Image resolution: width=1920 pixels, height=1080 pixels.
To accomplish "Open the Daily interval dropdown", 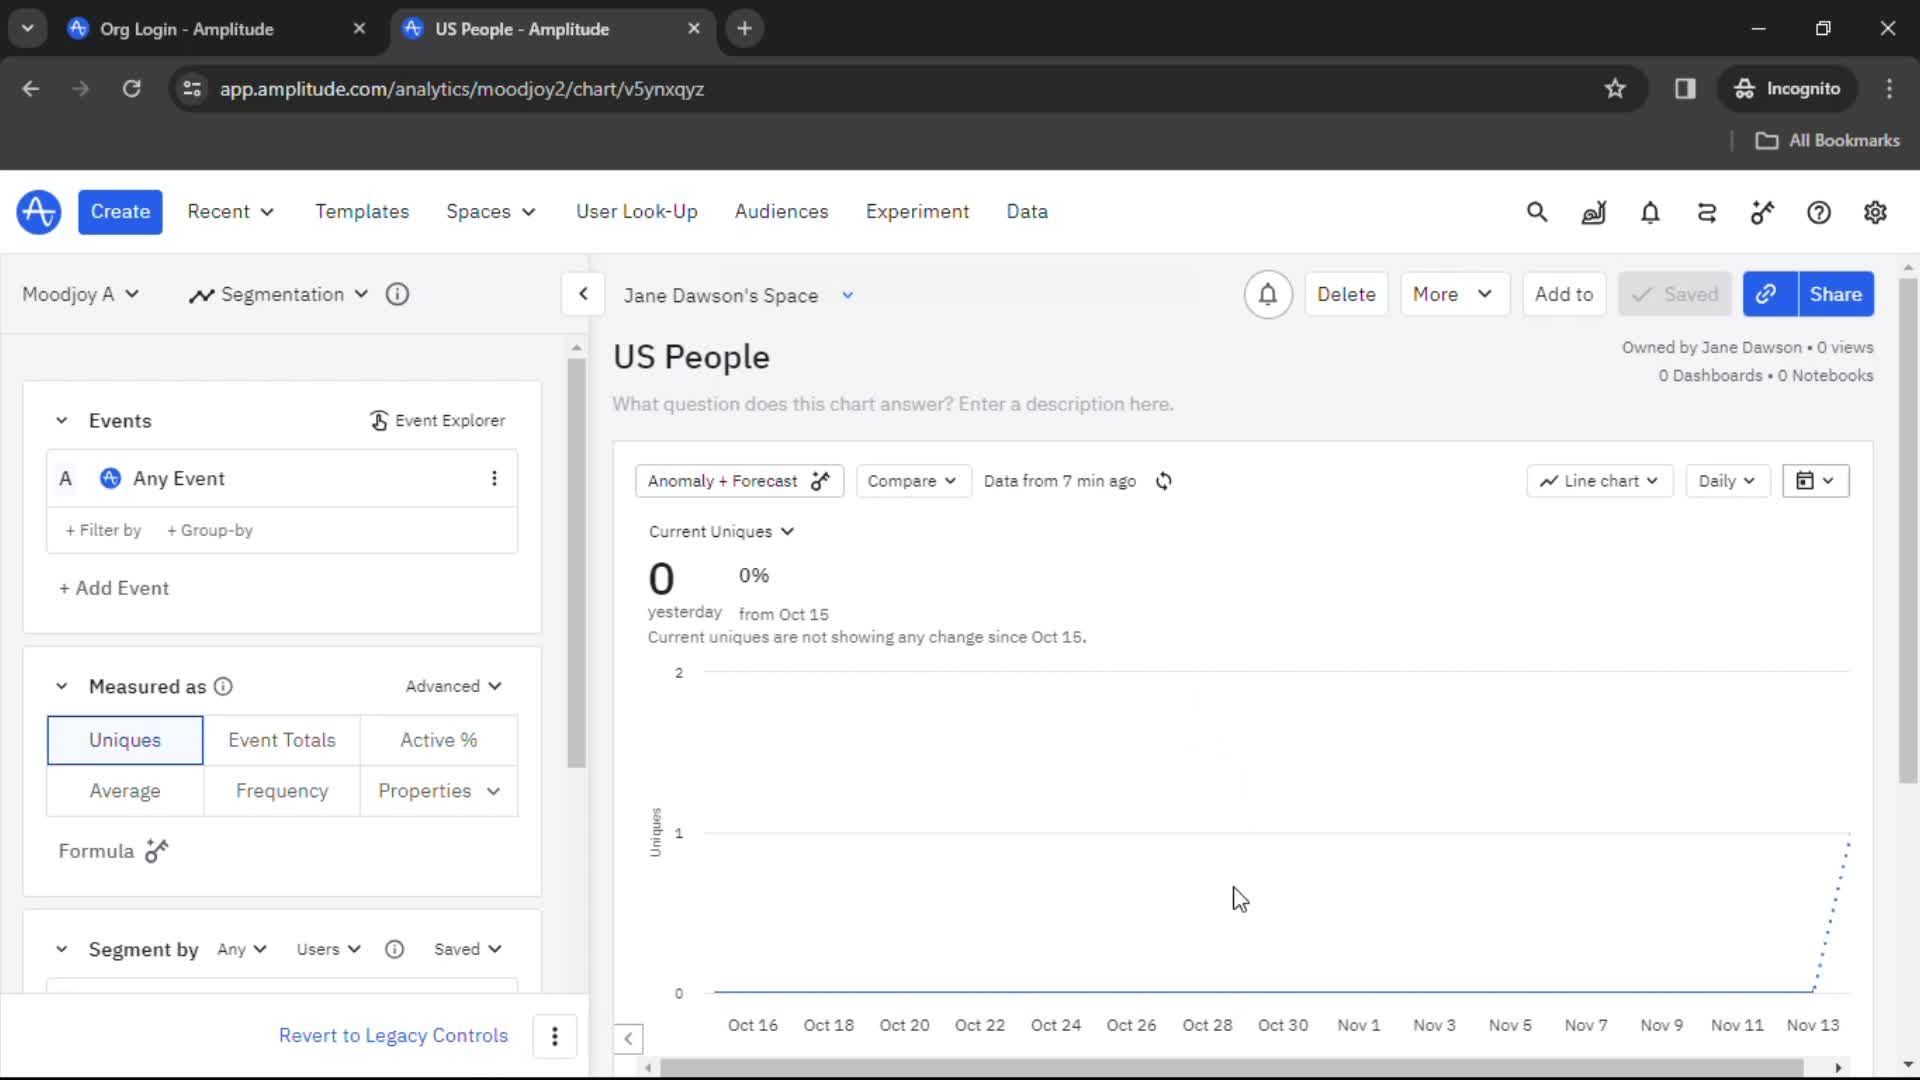I will (x=1727, y=481).
